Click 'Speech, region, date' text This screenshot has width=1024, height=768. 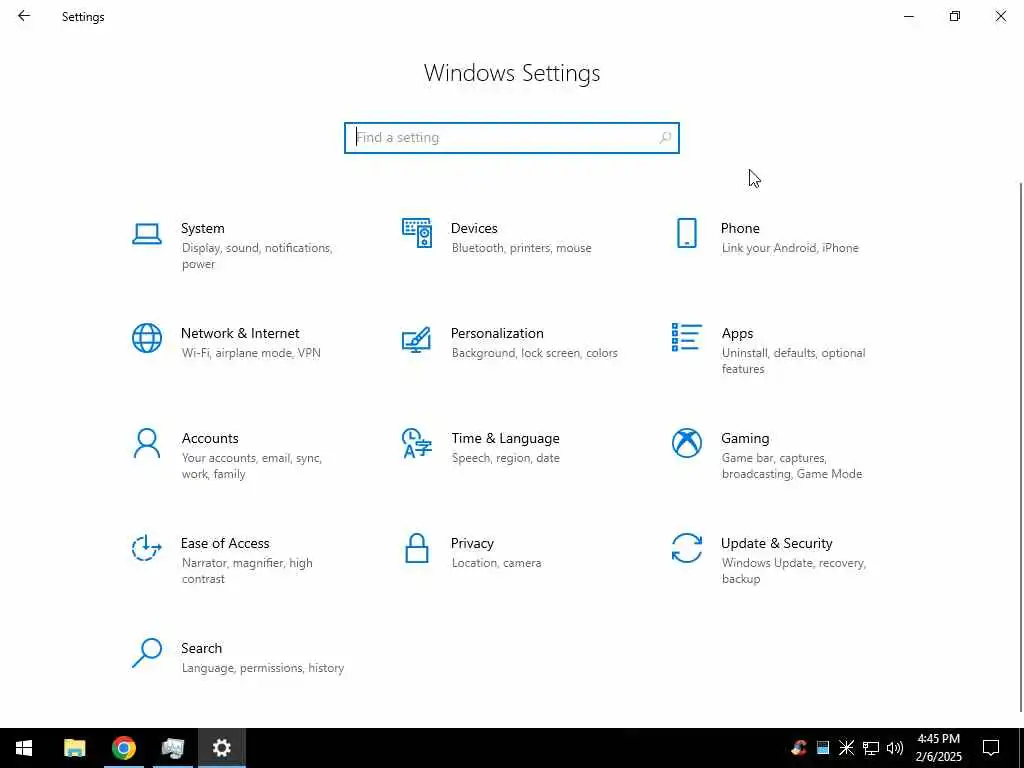505,458
